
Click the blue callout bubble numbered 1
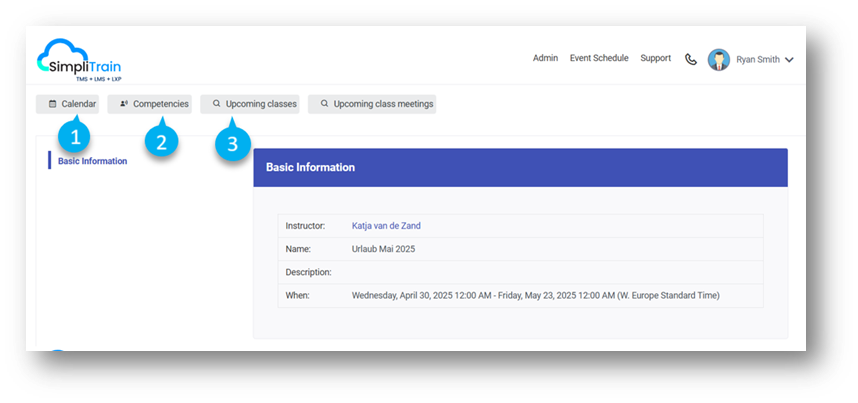pos(74,135)
